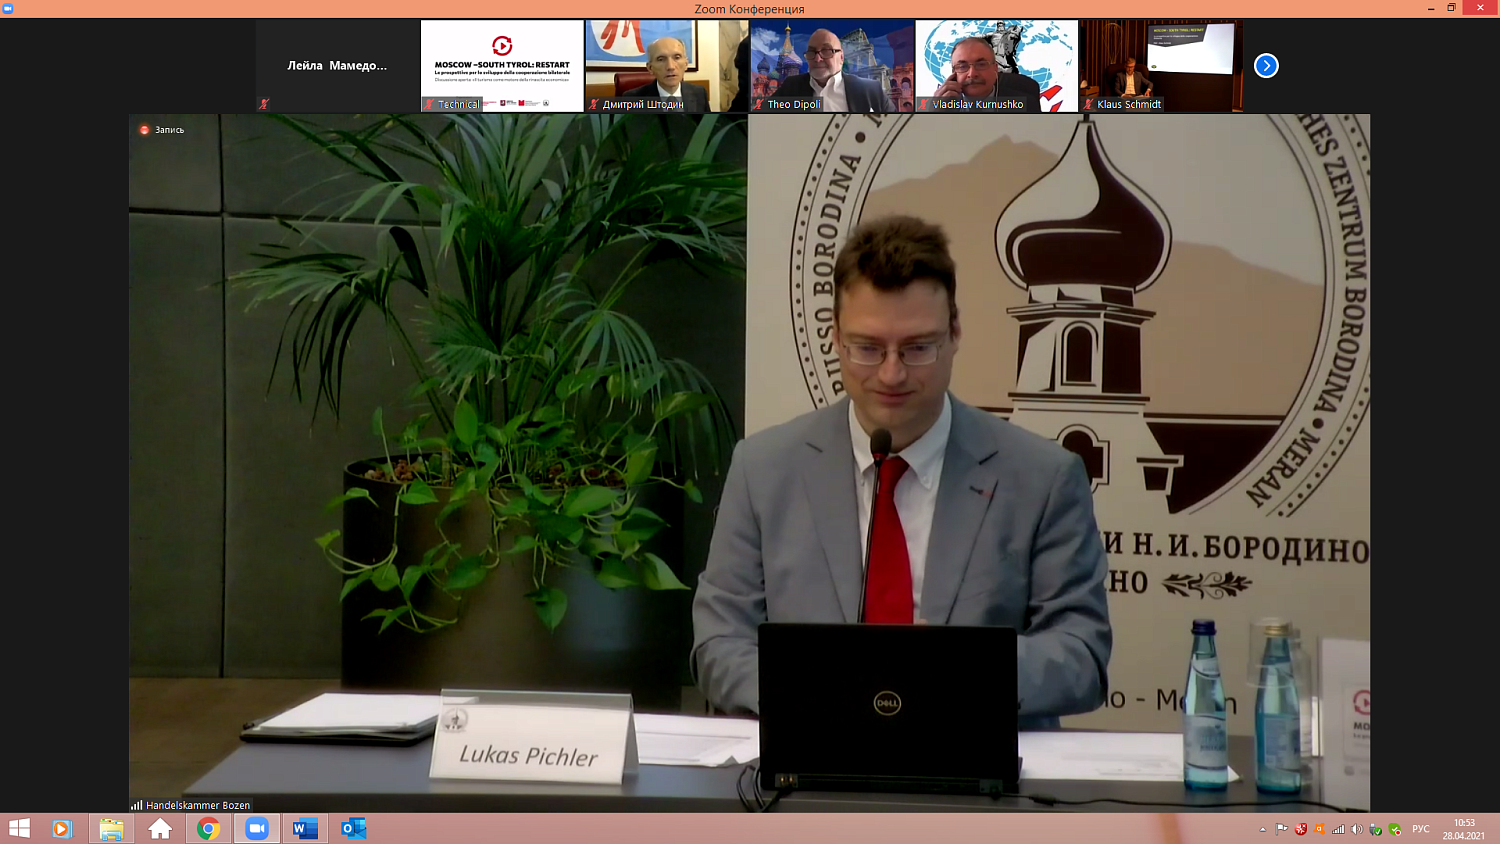Screen dimensions: 1500x844
Task: Switch to Microsoft Word in taskbar
Action: pos(305,828)
